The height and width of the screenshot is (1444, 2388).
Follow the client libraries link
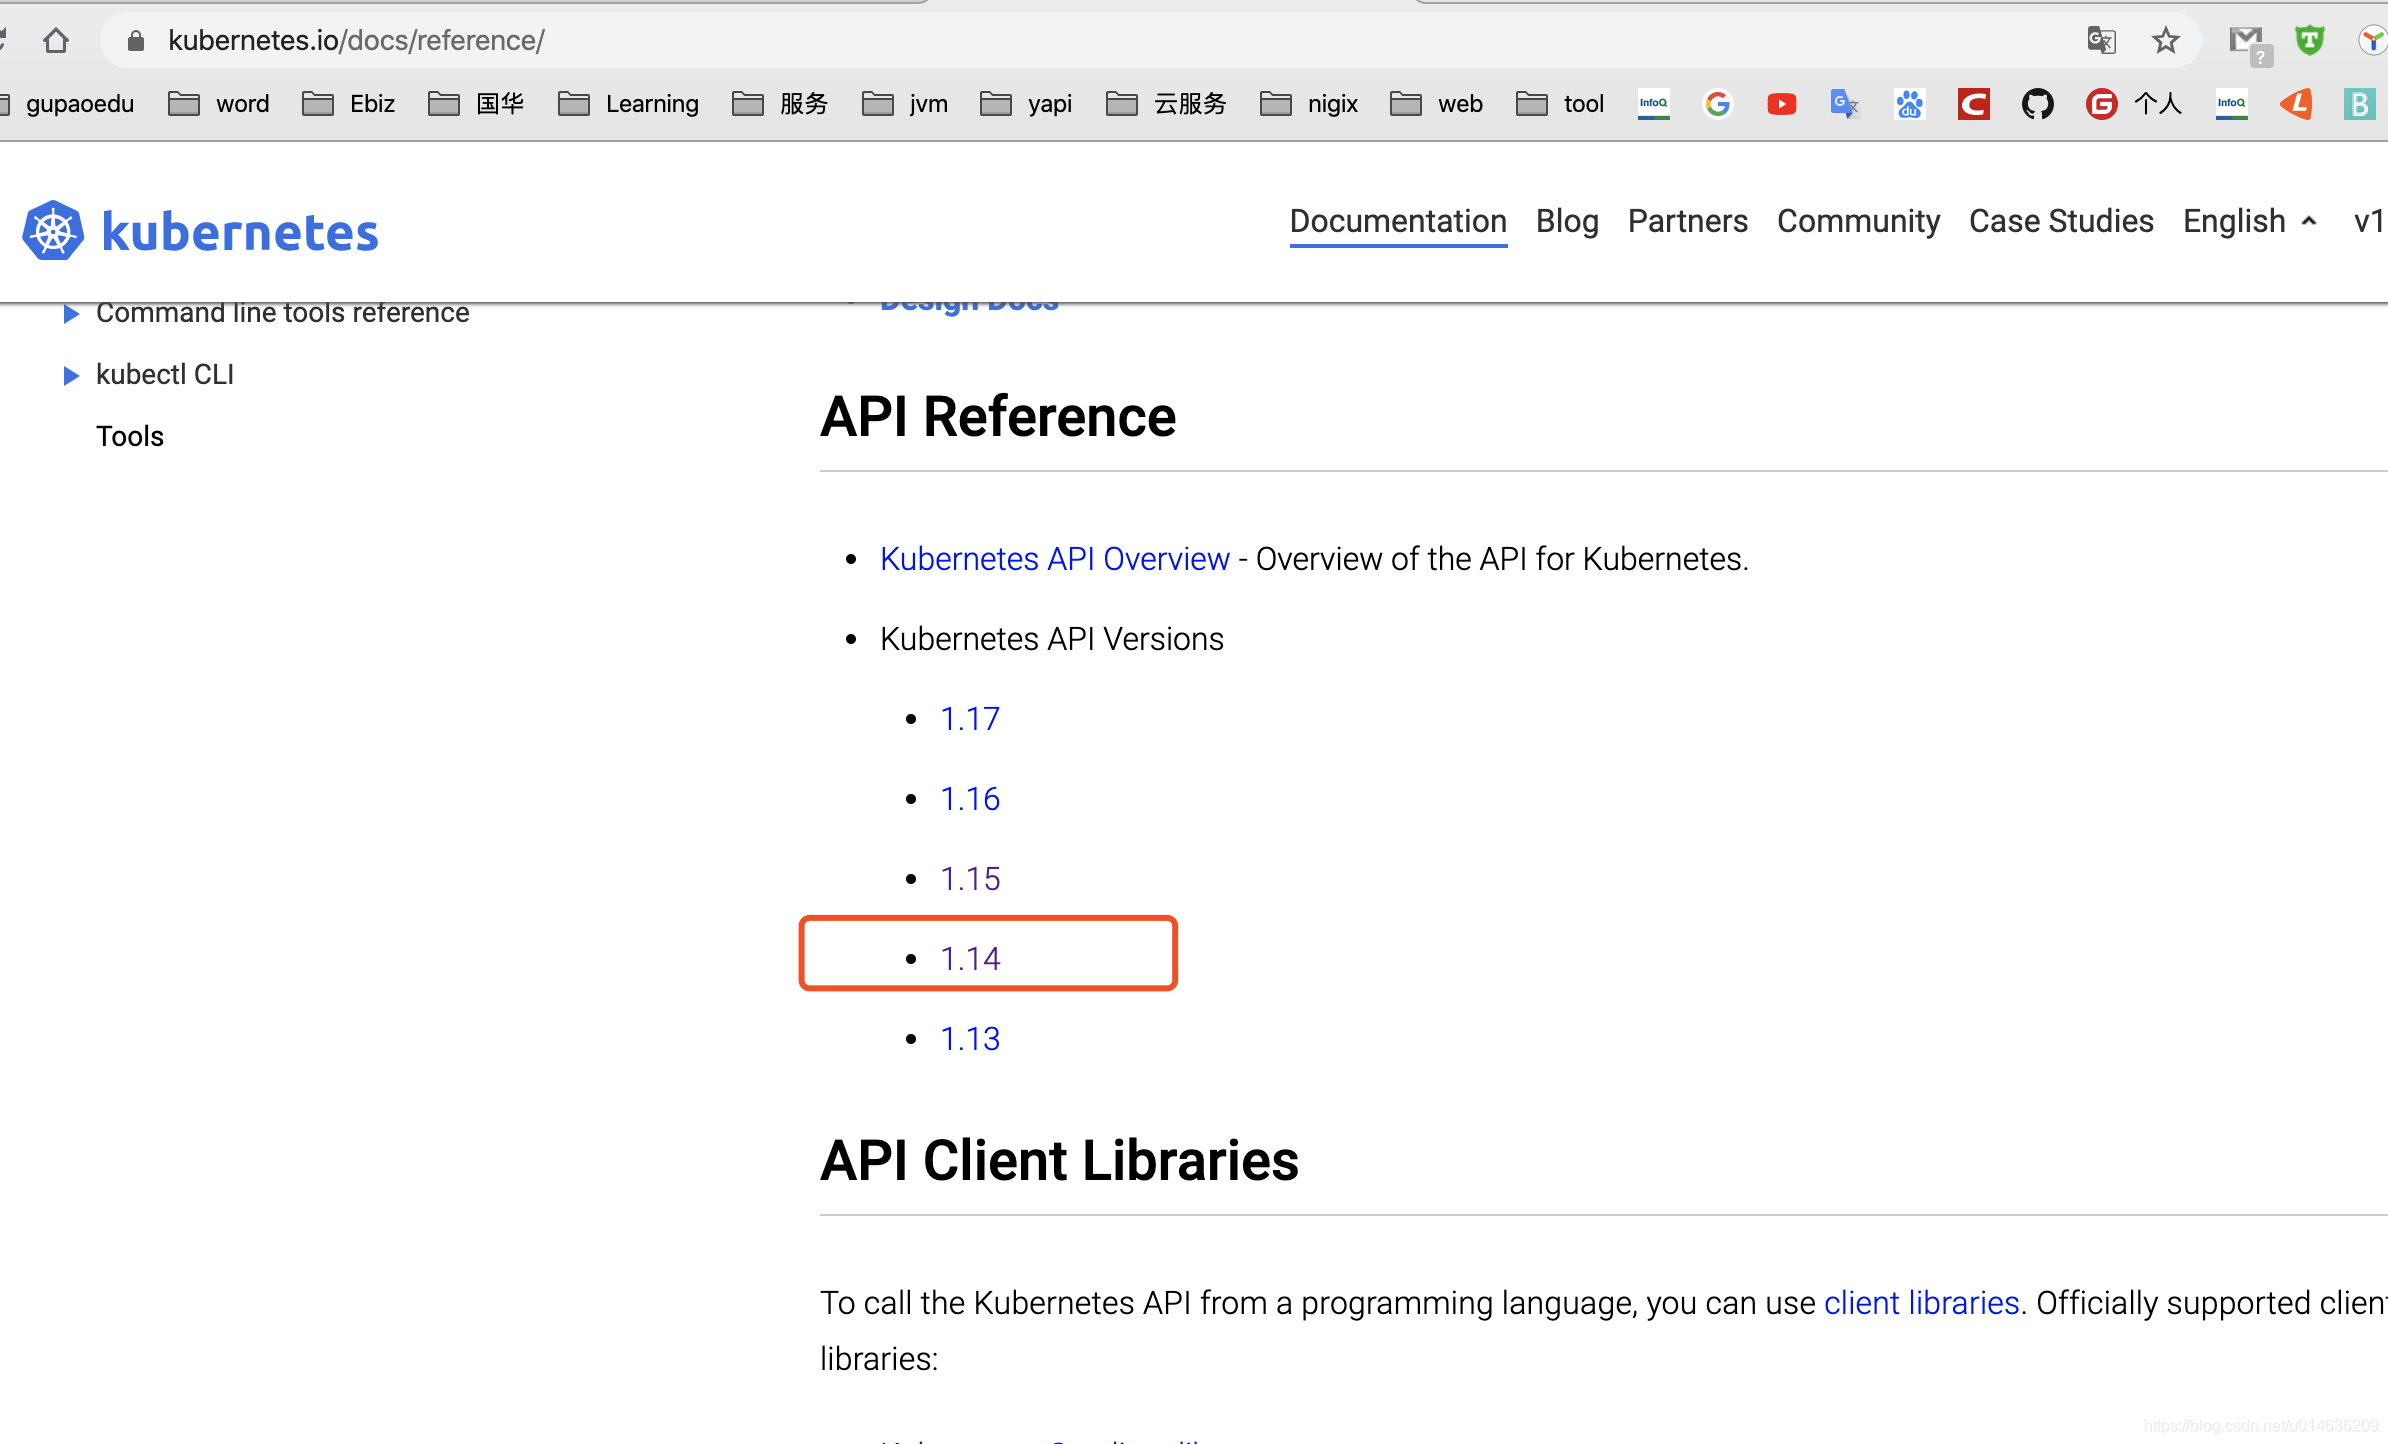coord(1921,1303)
